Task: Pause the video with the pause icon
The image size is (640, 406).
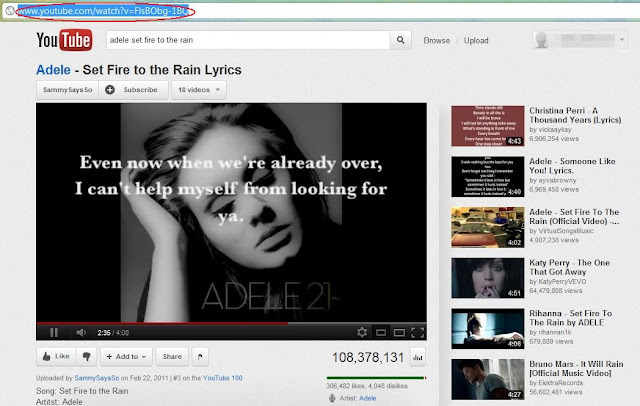Action: point(54,333)
